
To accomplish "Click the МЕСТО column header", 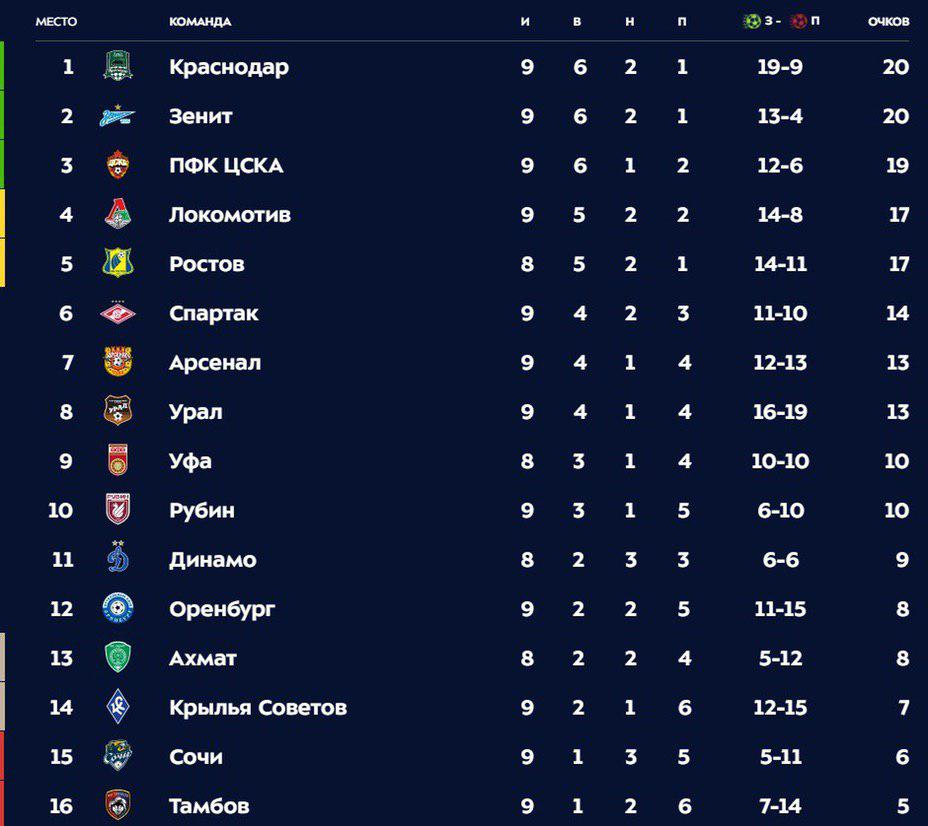I will (56, 22).
